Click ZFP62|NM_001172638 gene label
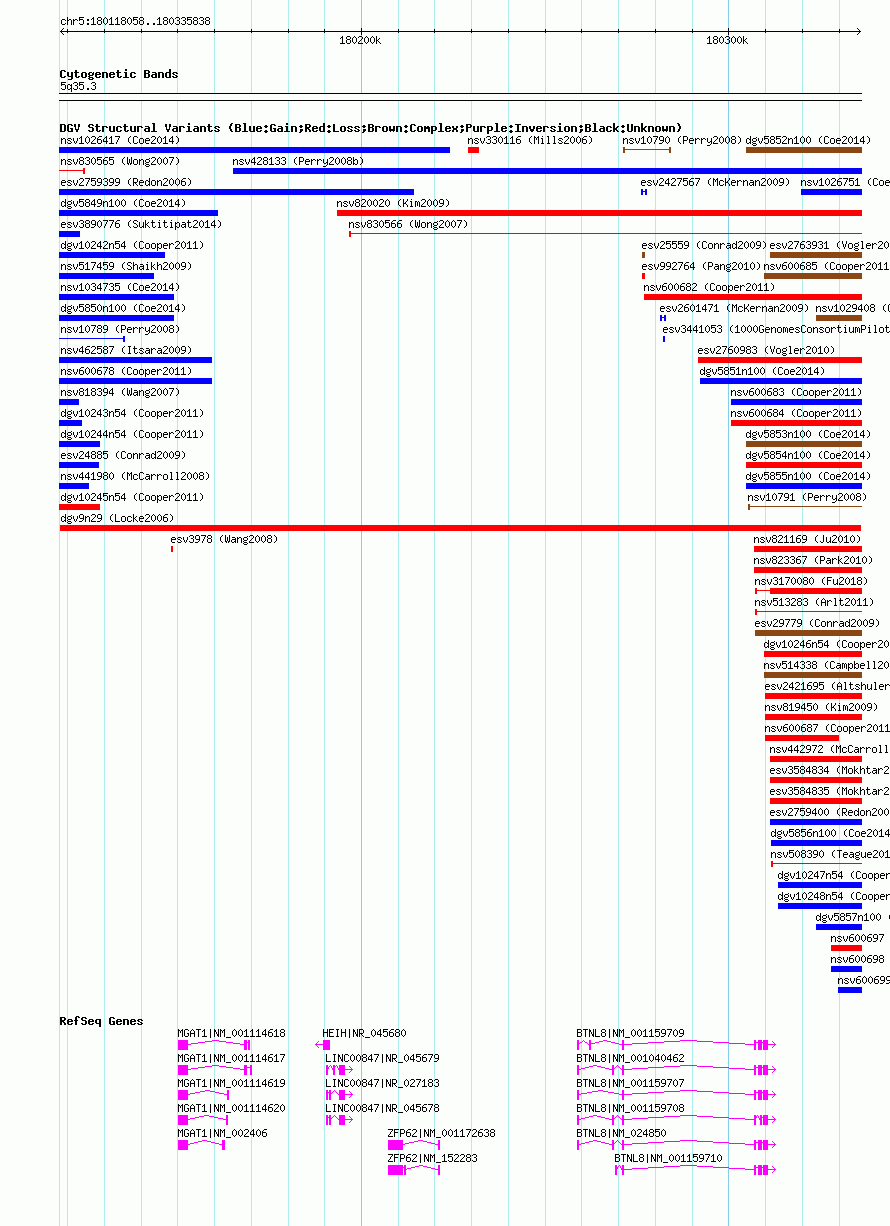The width and height of the screenshot is (890, 1226). [x=441, y=1134]
